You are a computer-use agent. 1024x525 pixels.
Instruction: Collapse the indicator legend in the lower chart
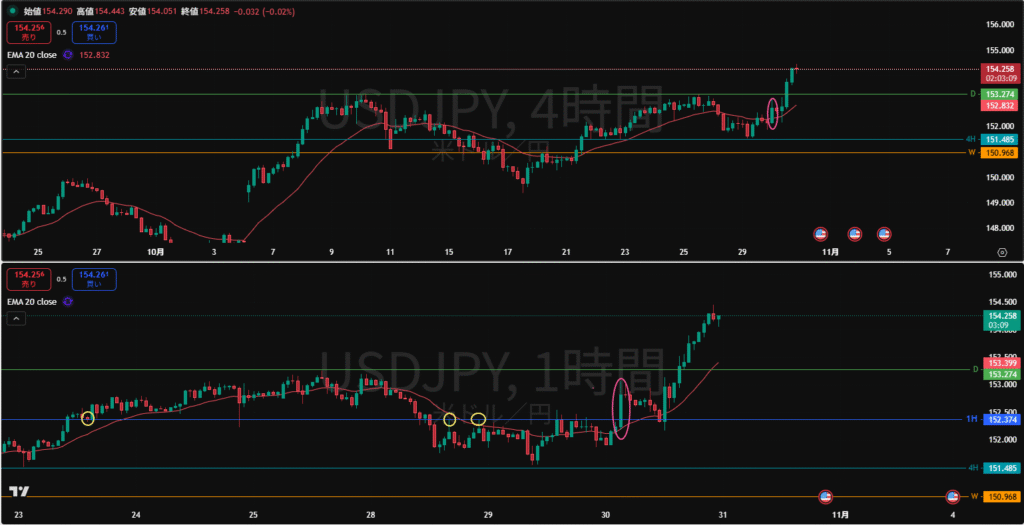click(x=15, y=318)
